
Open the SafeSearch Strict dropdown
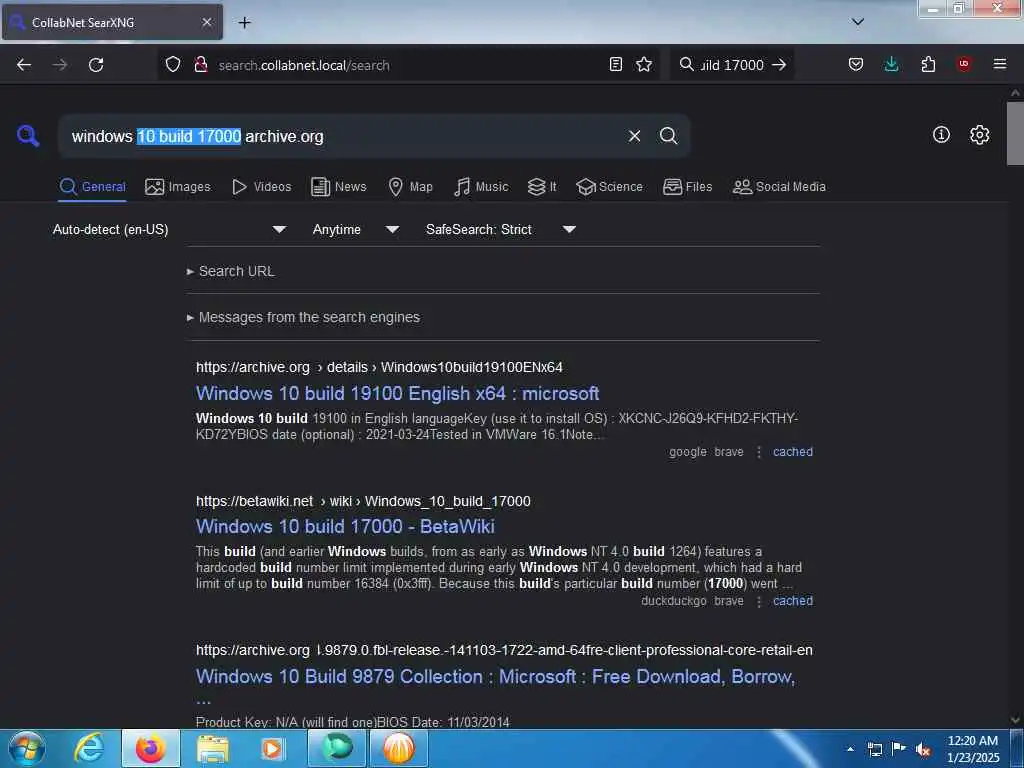tap(500, 229)
